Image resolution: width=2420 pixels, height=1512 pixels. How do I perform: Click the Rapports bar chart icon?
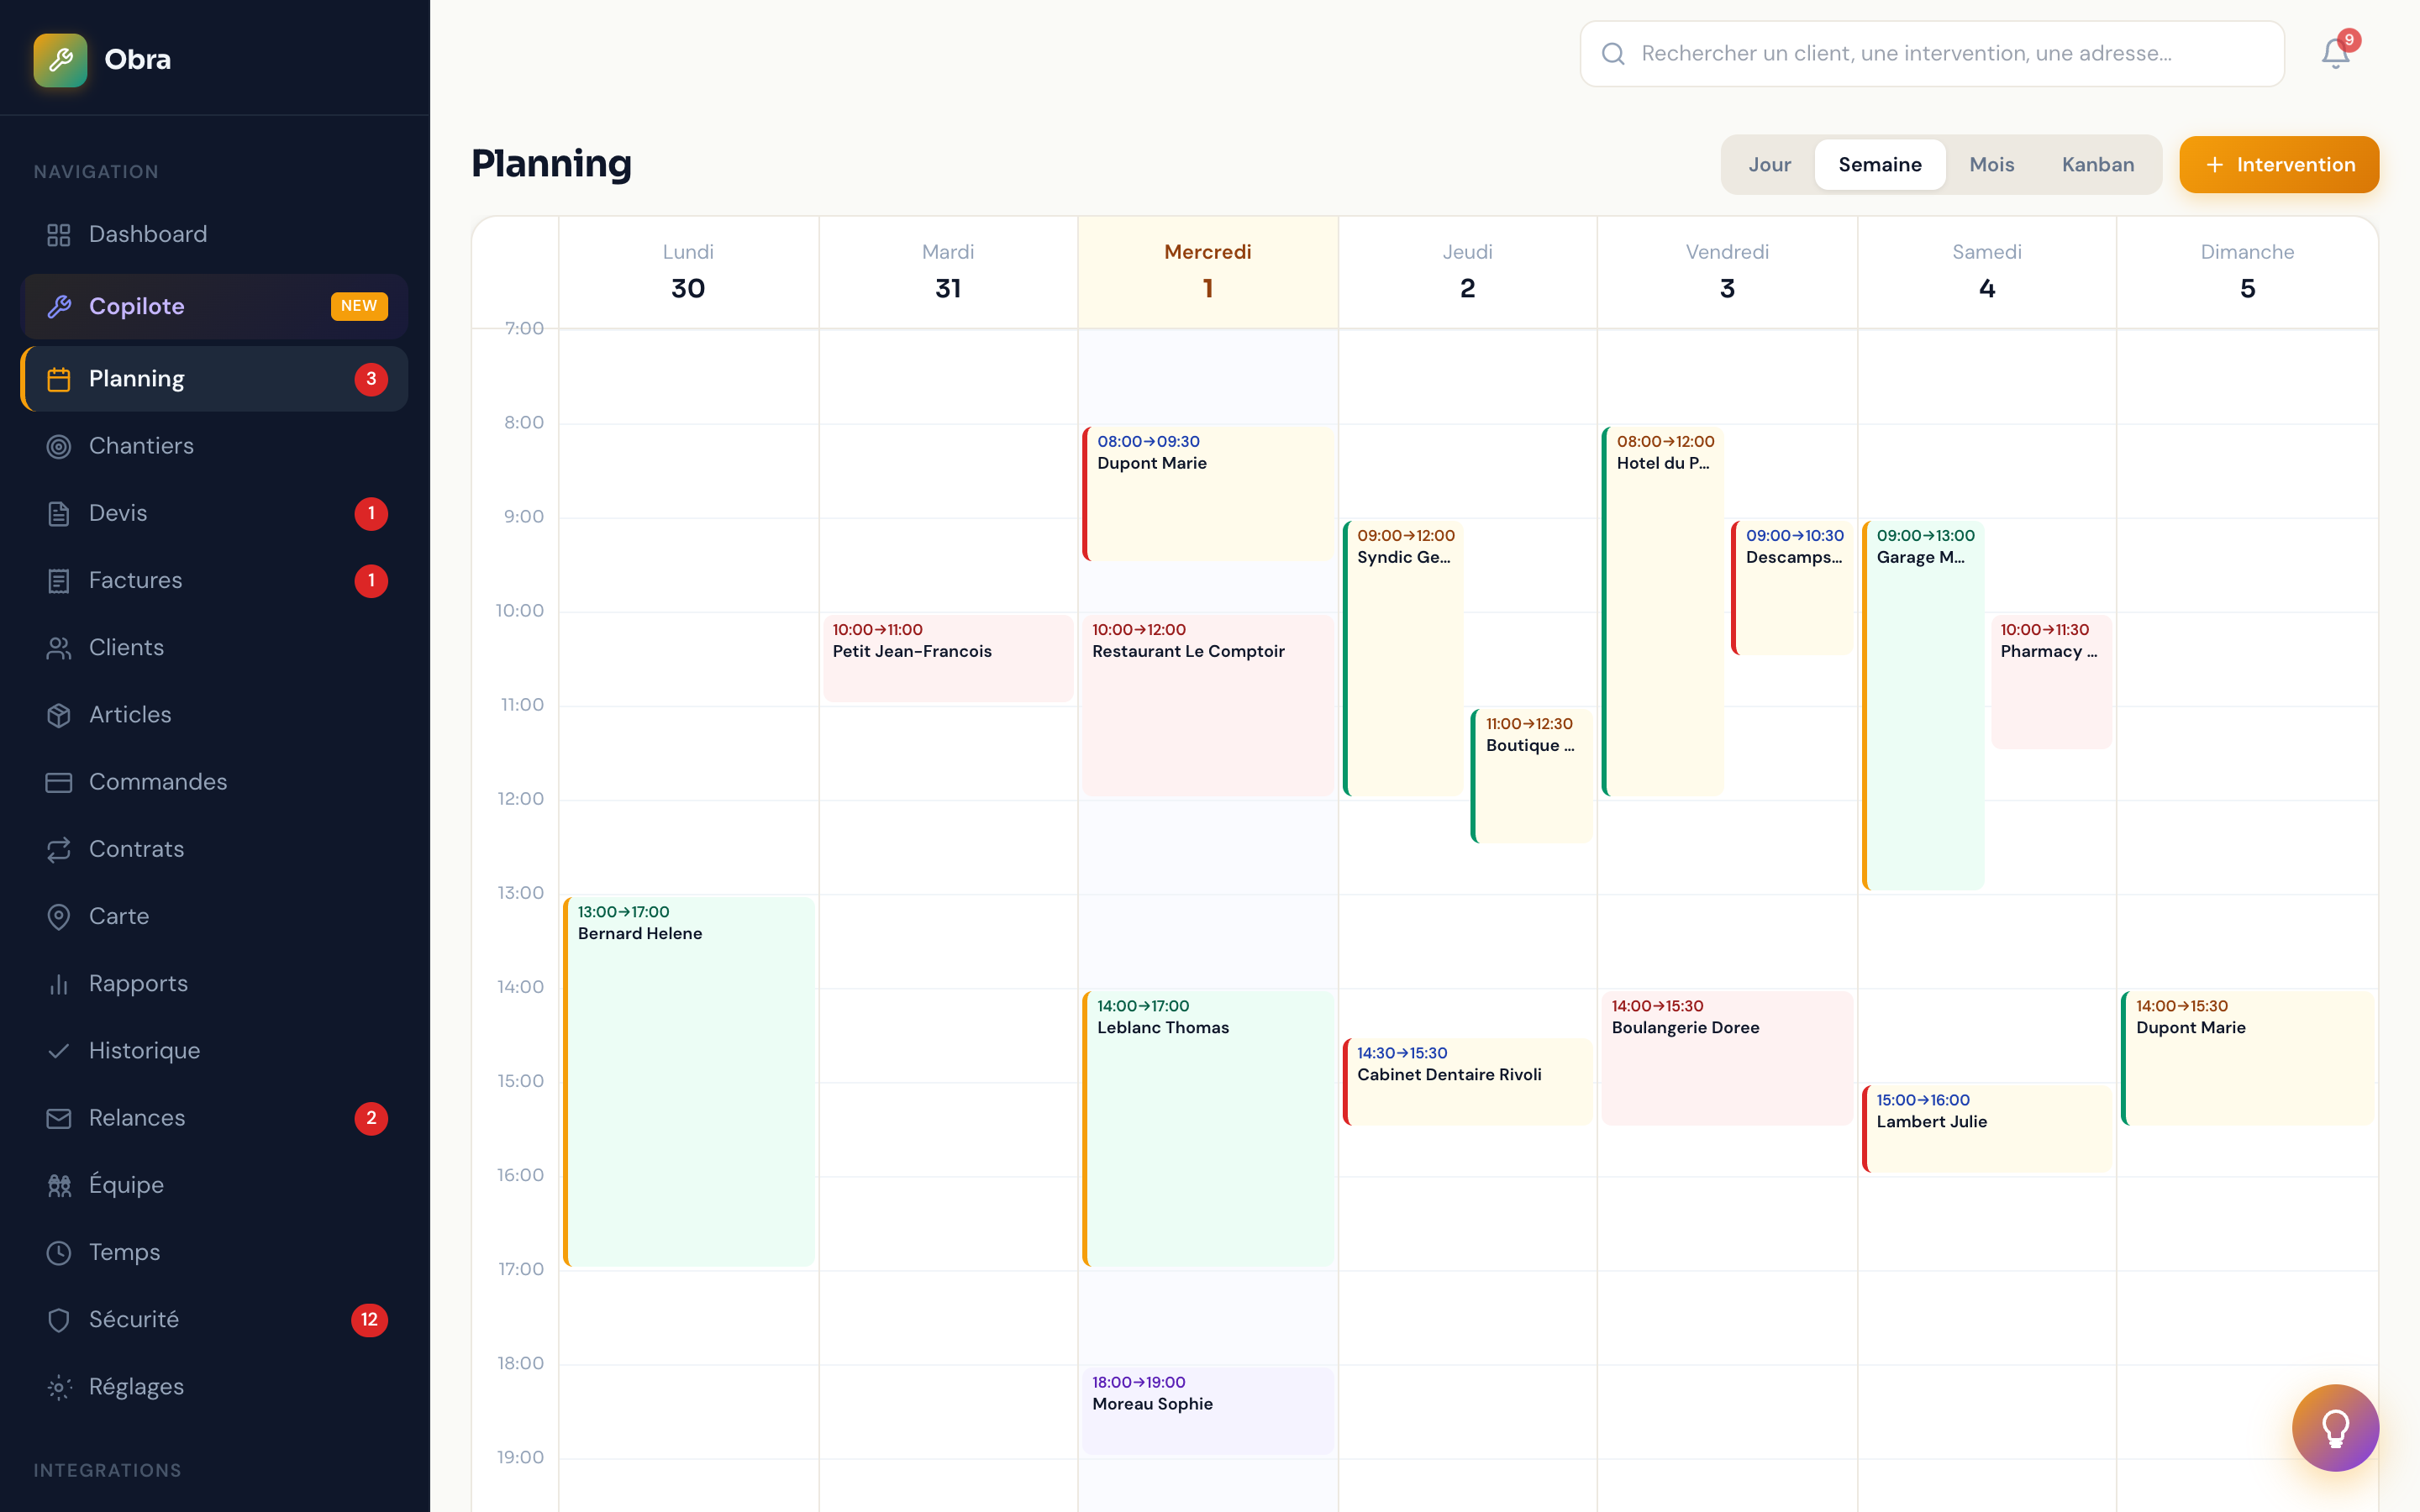pos(58,983)
